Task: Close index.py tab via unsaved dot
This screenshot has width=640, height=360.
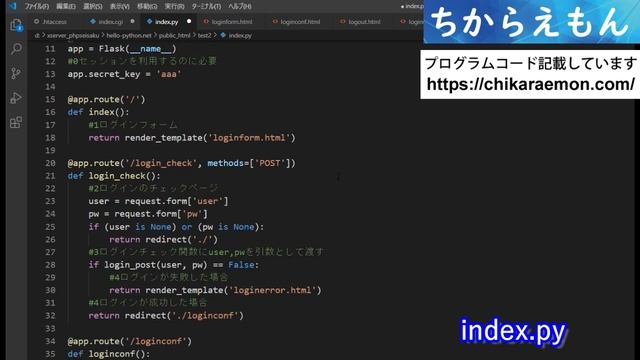Action: tap(189, 21)
